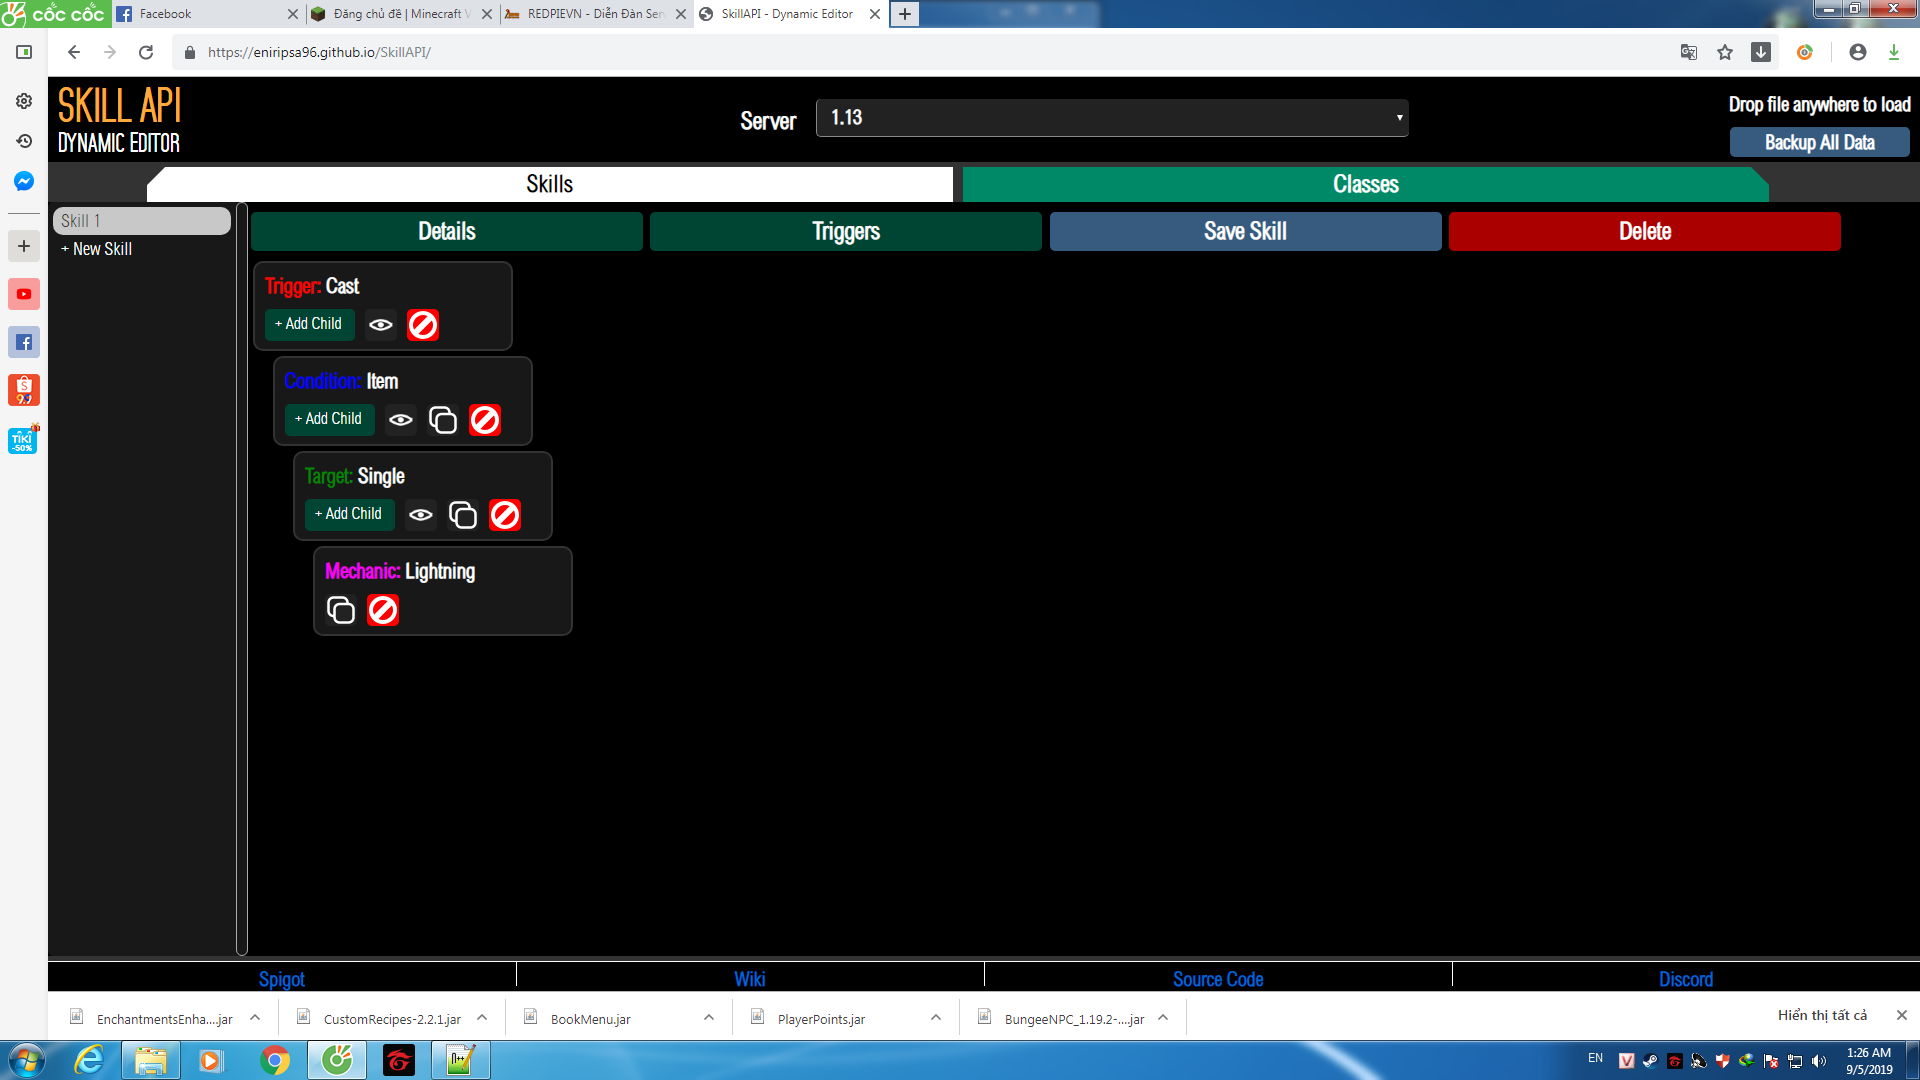Expand options for BookMenu.jar download
Image resolution: width=1920 pixels, height=1080 pixels.
click(709, 1018)
